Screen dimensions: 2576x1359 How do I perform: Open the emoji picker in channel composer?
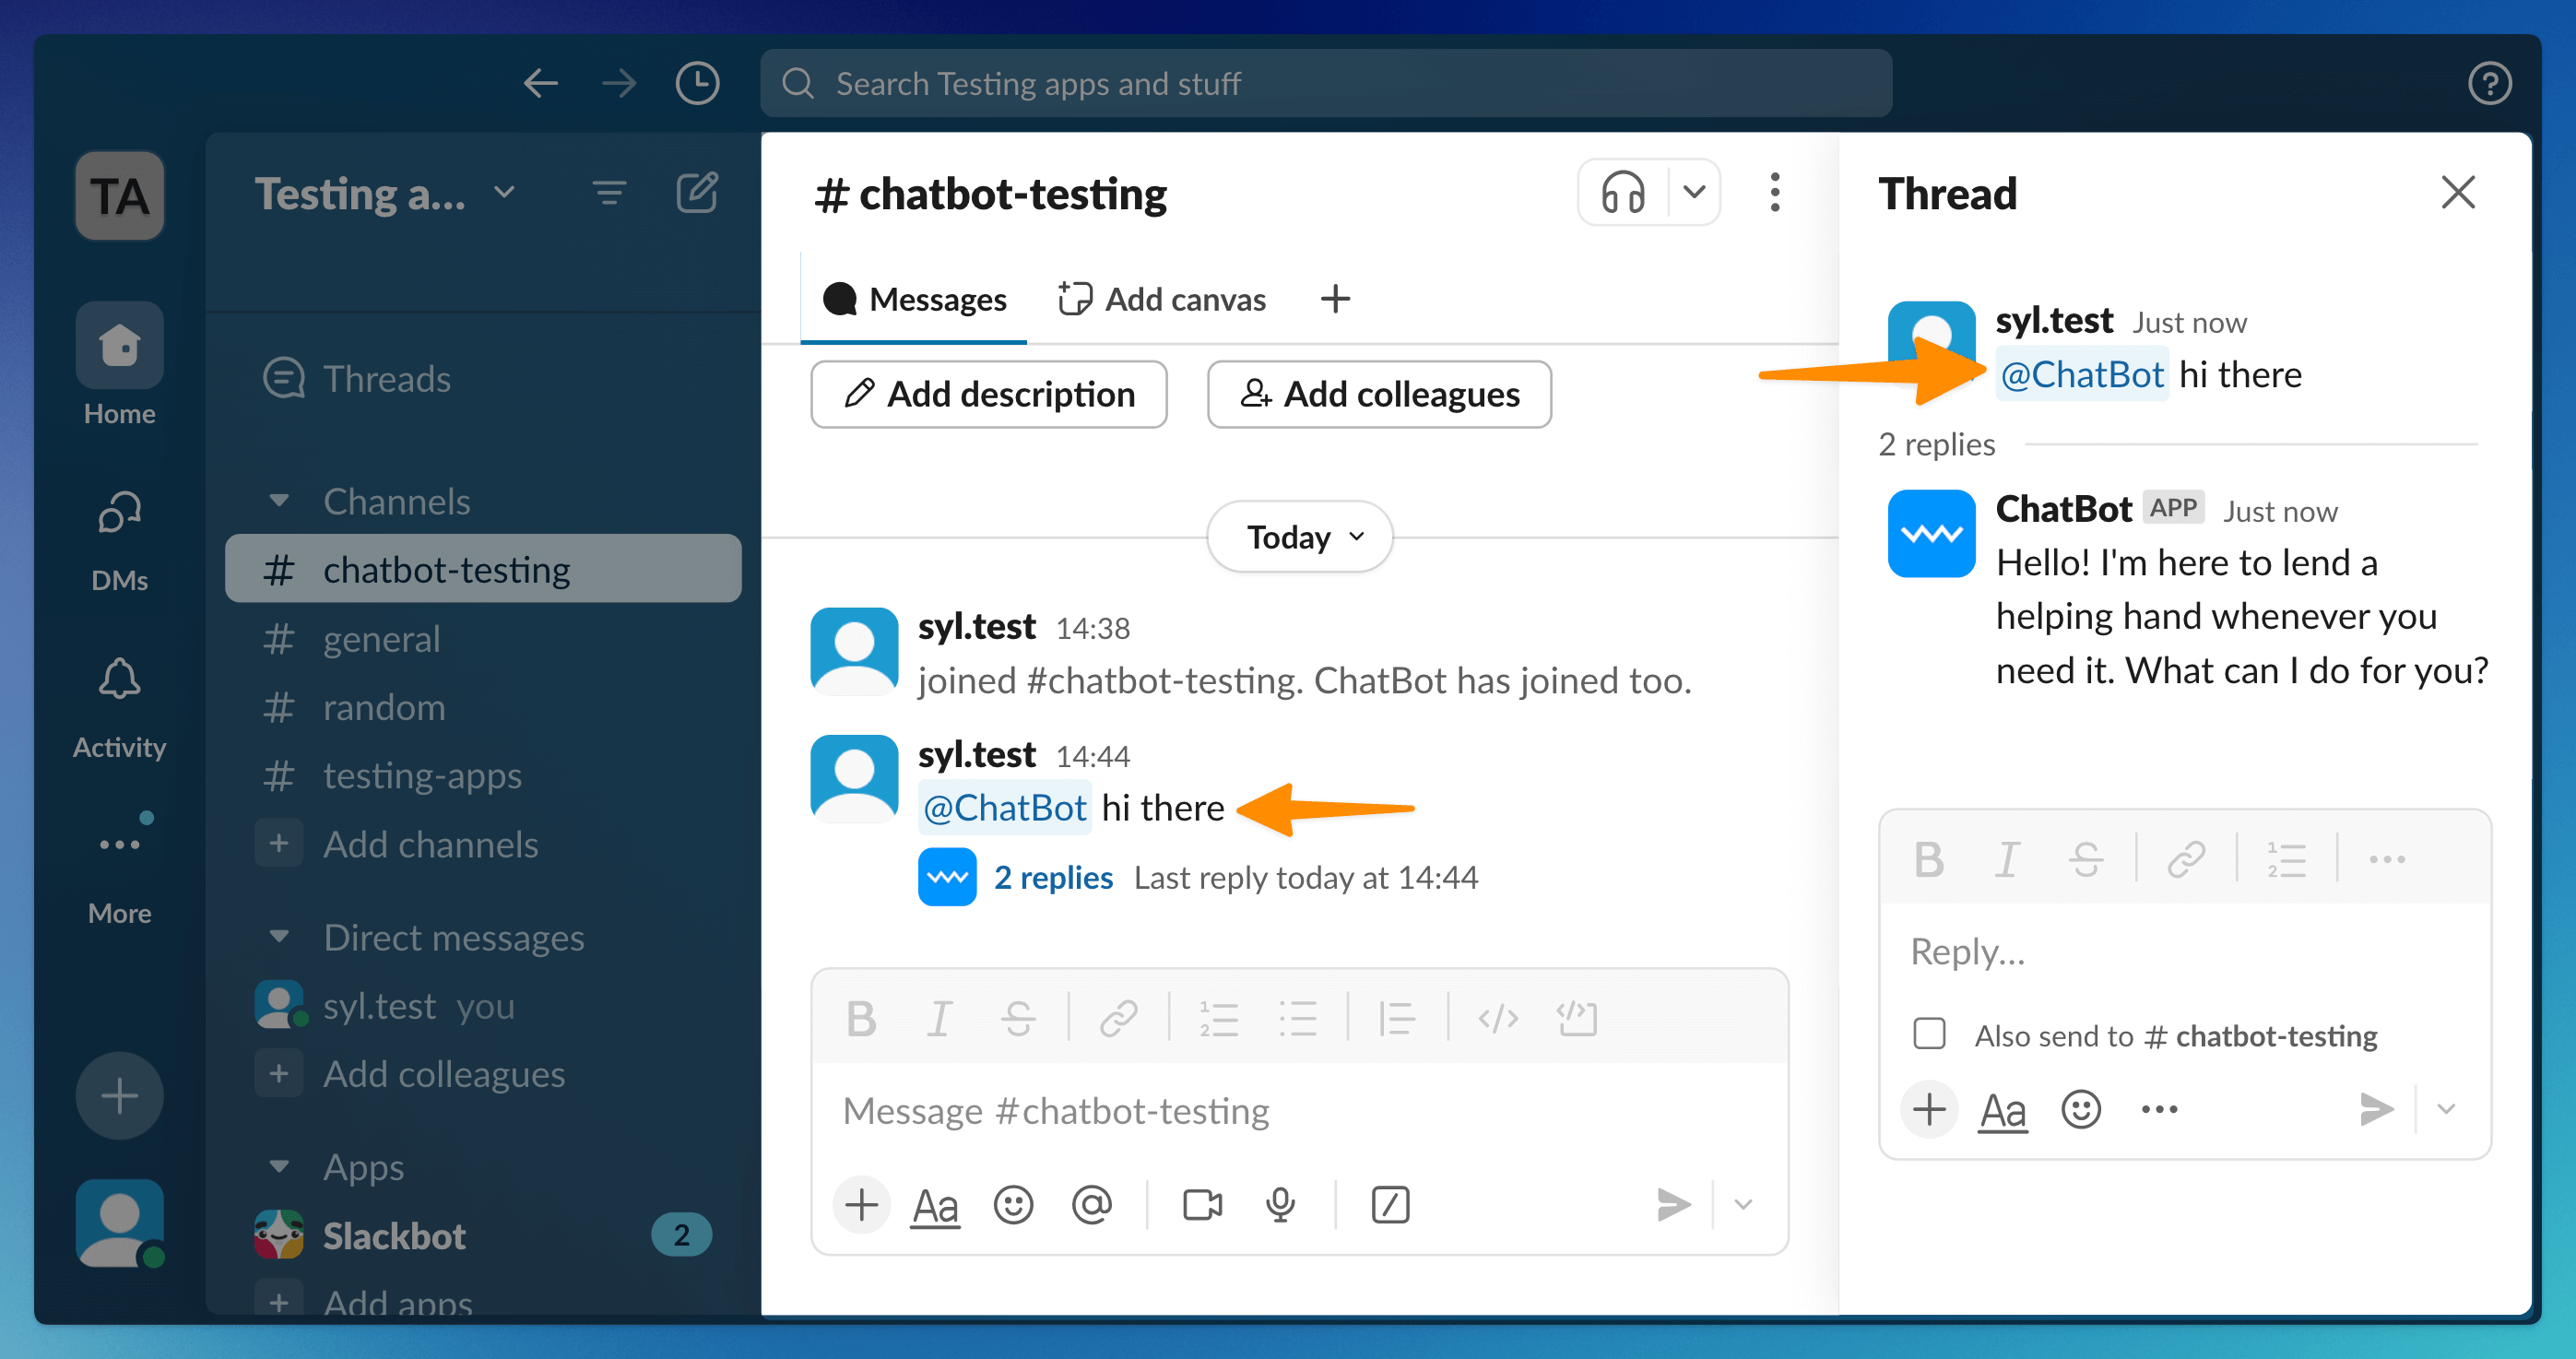tap(1012, 1204)
